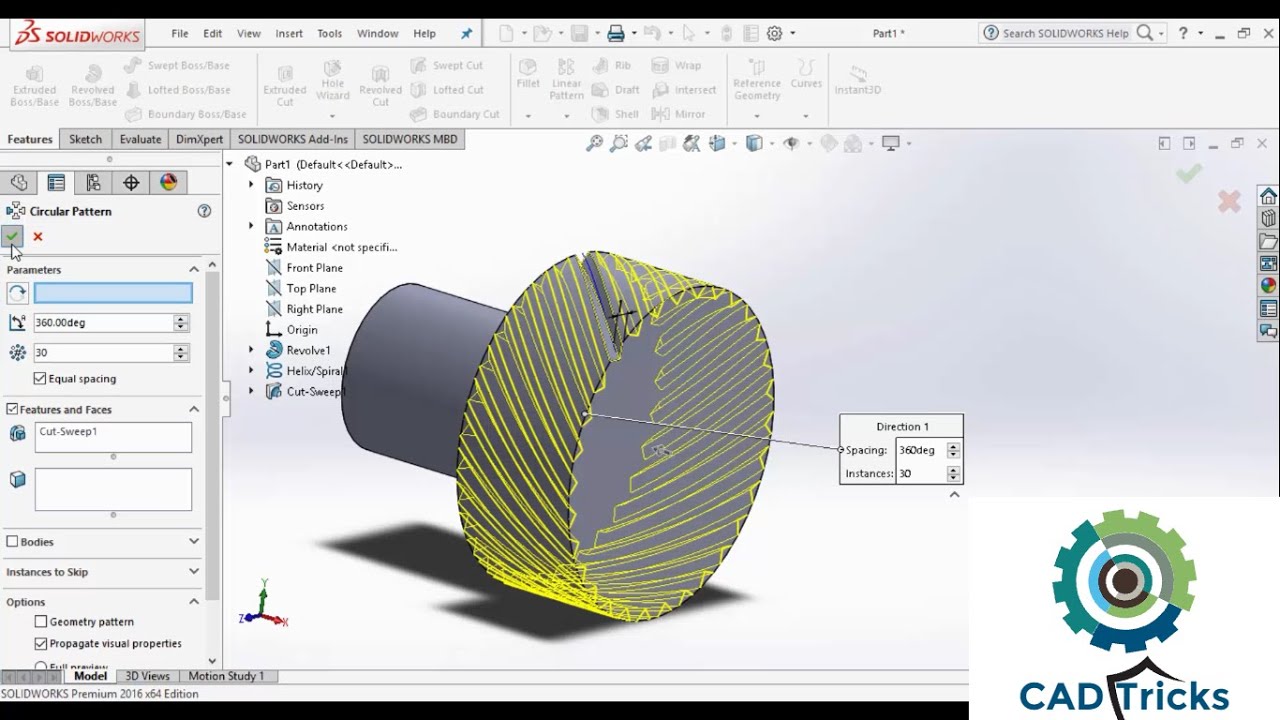
Task: Cancel the Circular Pattern with the red X
Action: pyautogui.click(x=38, y=237)
